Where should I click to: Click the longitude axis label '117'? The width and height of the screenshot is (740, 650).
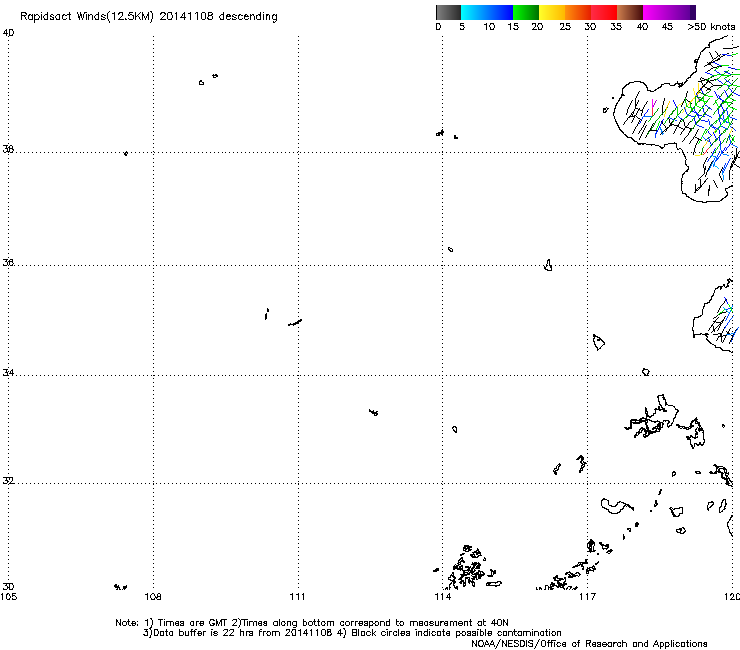point(588,597)
